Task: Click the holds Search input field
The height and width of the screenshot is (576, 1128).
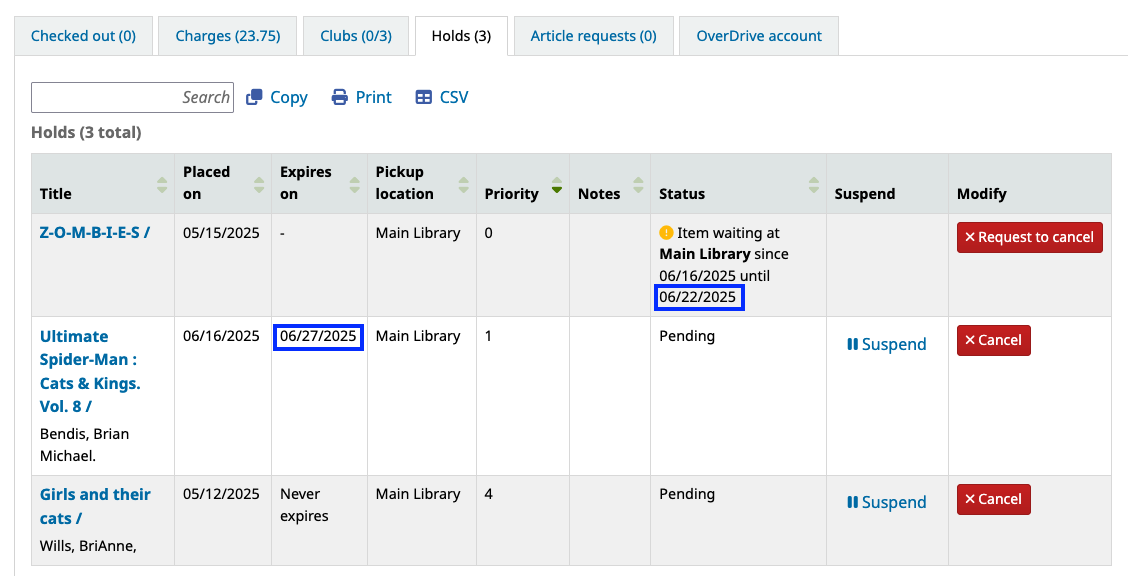Action: (132, 97)
